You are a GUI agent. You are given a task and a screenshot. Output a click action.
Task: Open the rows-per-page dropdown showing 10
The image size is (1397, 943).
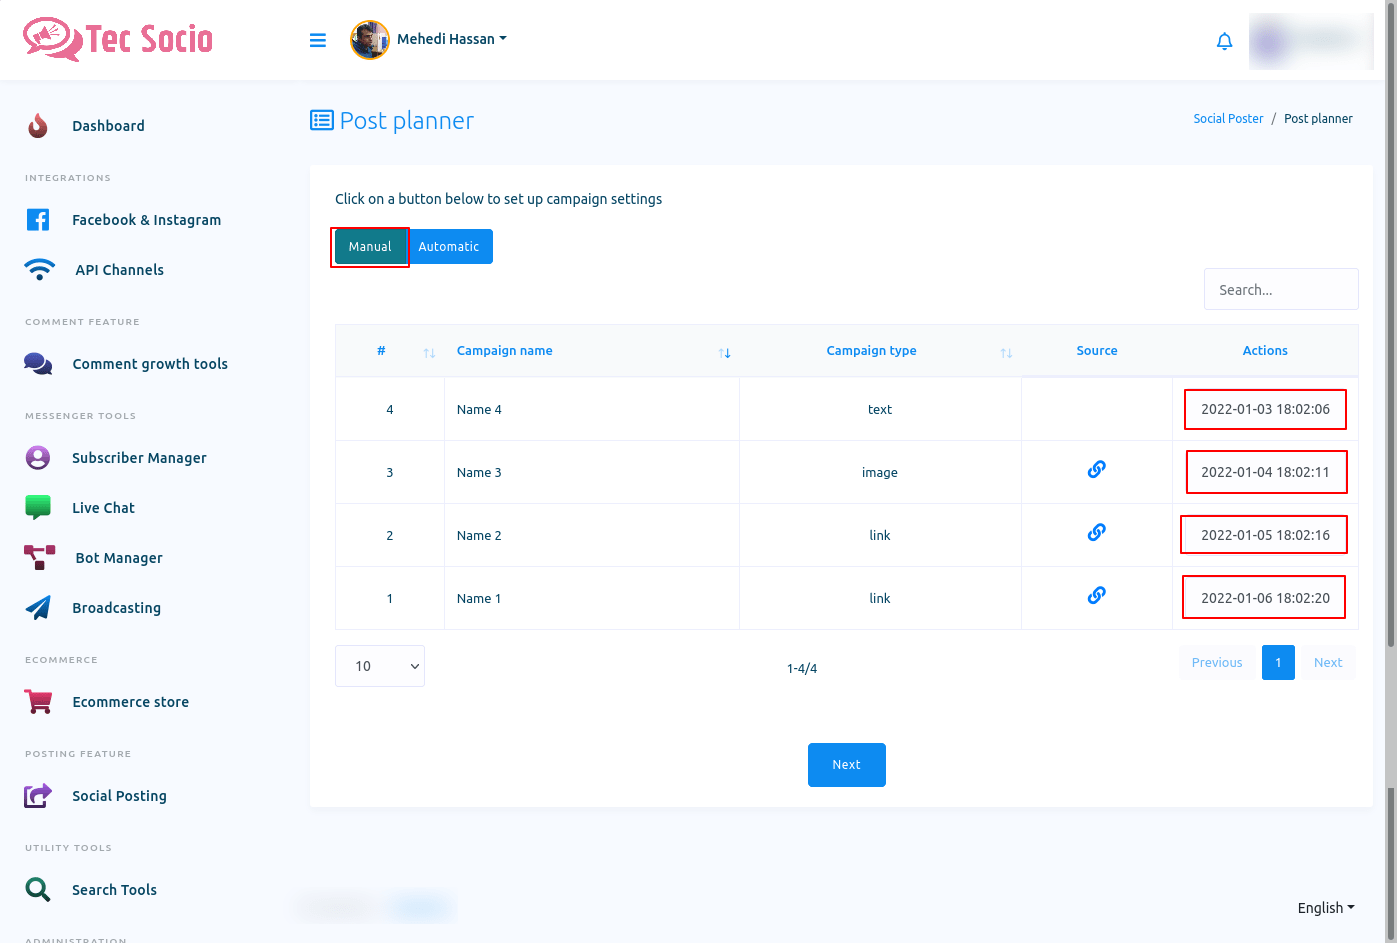coord(380,666)
